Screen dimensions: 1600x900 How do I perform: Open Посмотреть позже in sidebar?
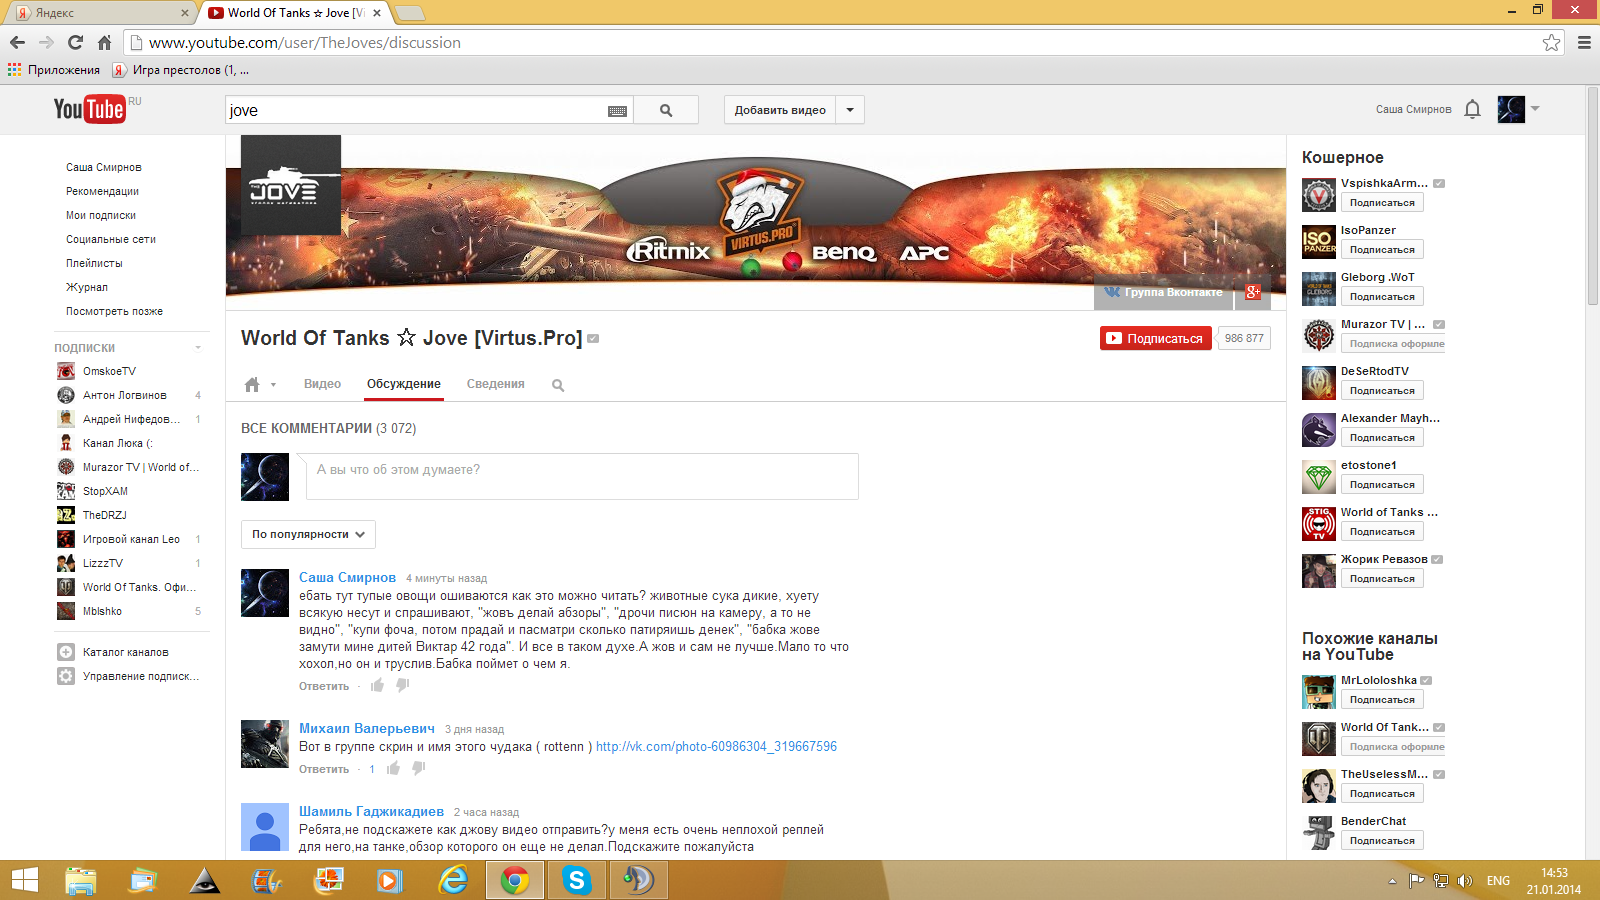114,311
